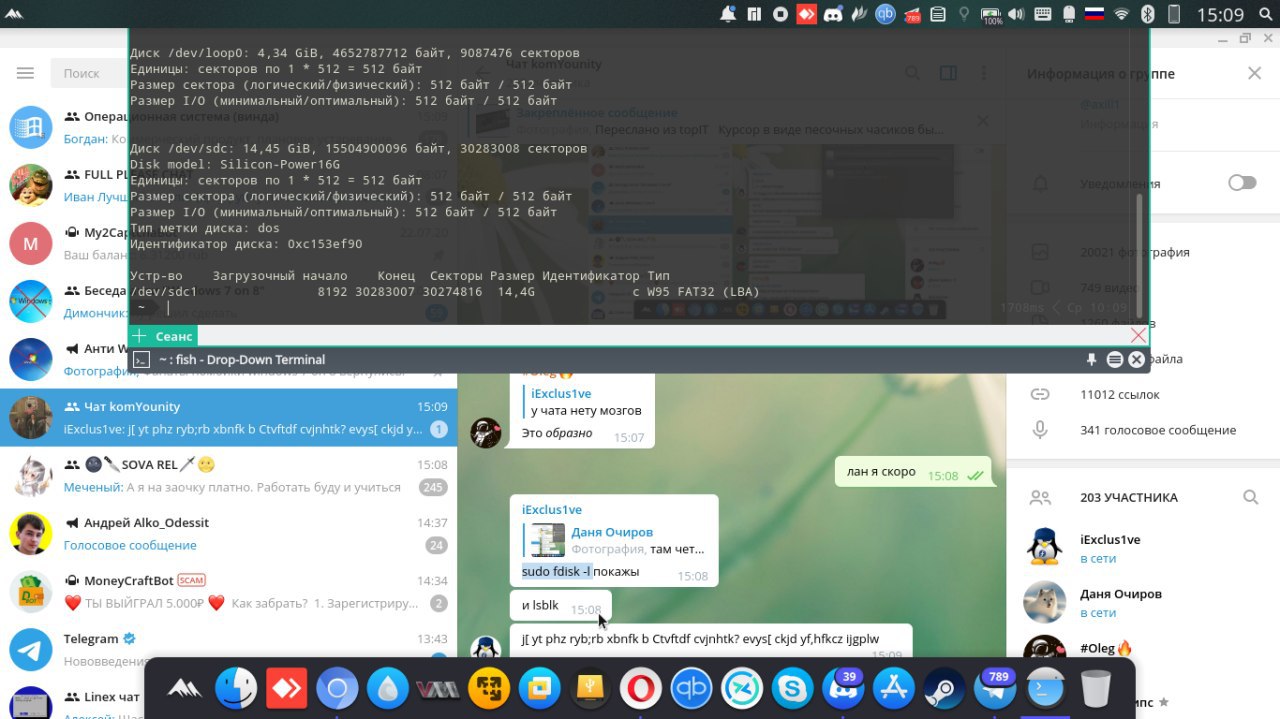Click the 'и lsblk' message bubble

pyautogui.click(x=560, y=606)
